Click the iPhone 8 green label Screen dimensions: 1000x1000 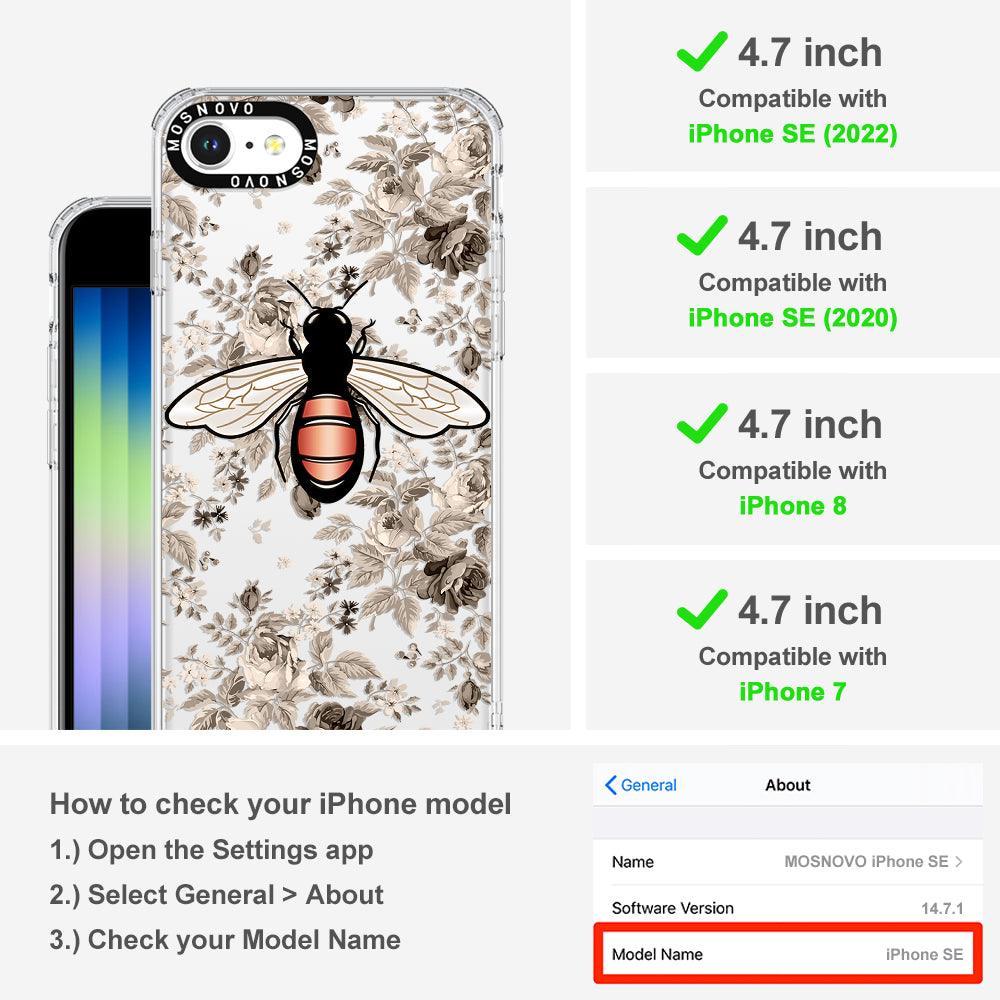793,506
